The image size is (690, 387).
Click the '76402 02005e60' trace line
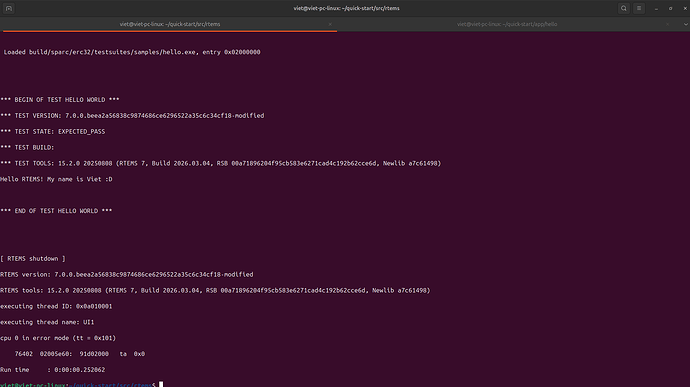tap(80, 354)
